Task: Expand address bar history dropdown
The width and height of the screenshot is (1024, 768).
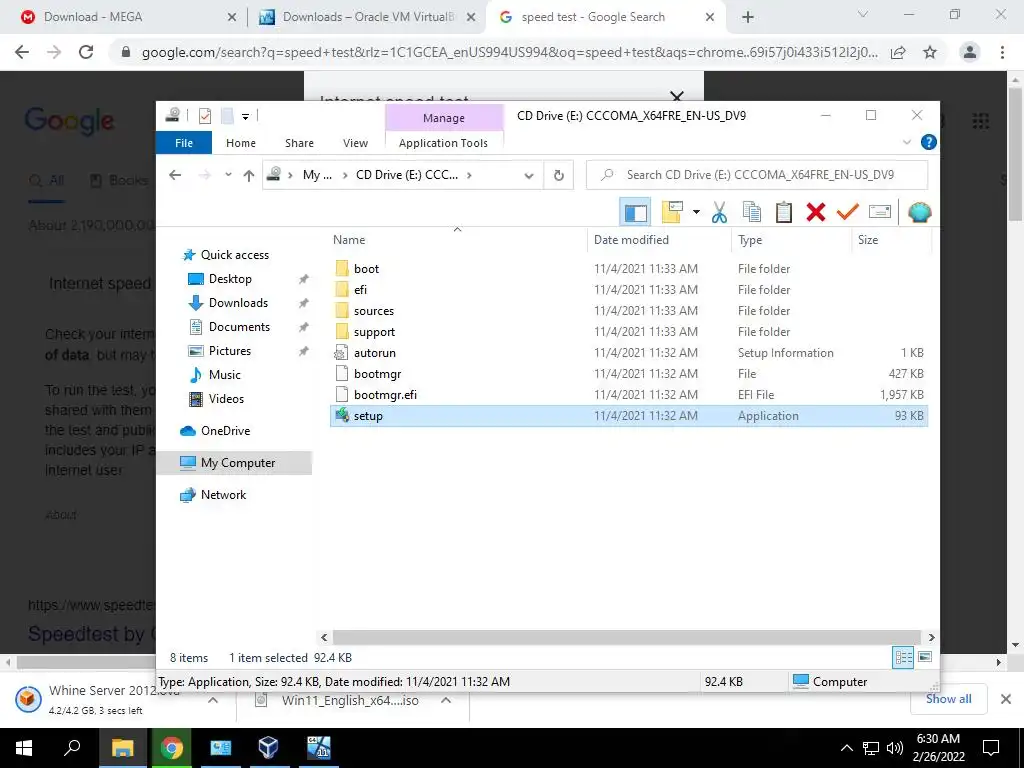Action: click(529, 175)
